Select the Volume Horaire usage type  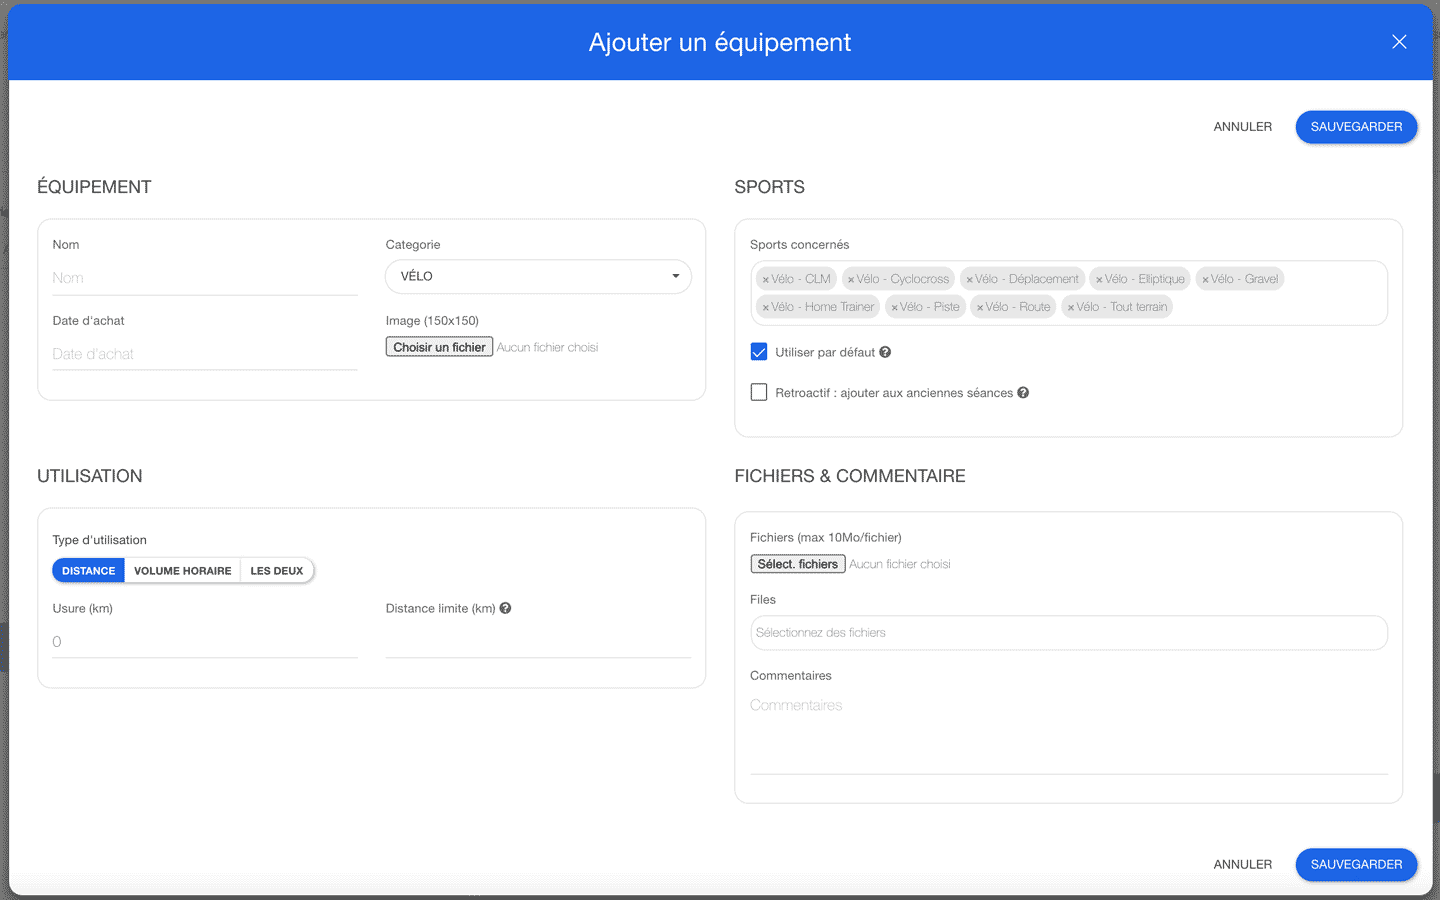tap(182, 571)
